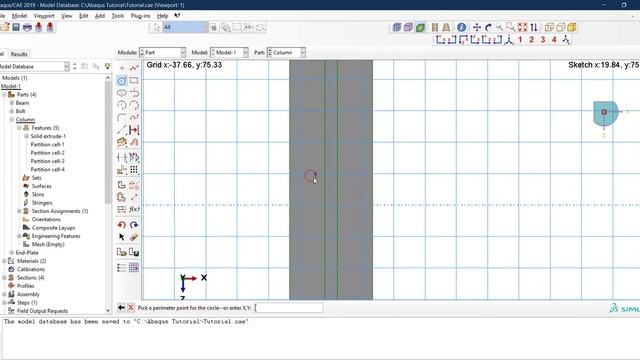640x360 pixels.
Task: Select the Add Dimension tool
Action: tap(134, 130)
